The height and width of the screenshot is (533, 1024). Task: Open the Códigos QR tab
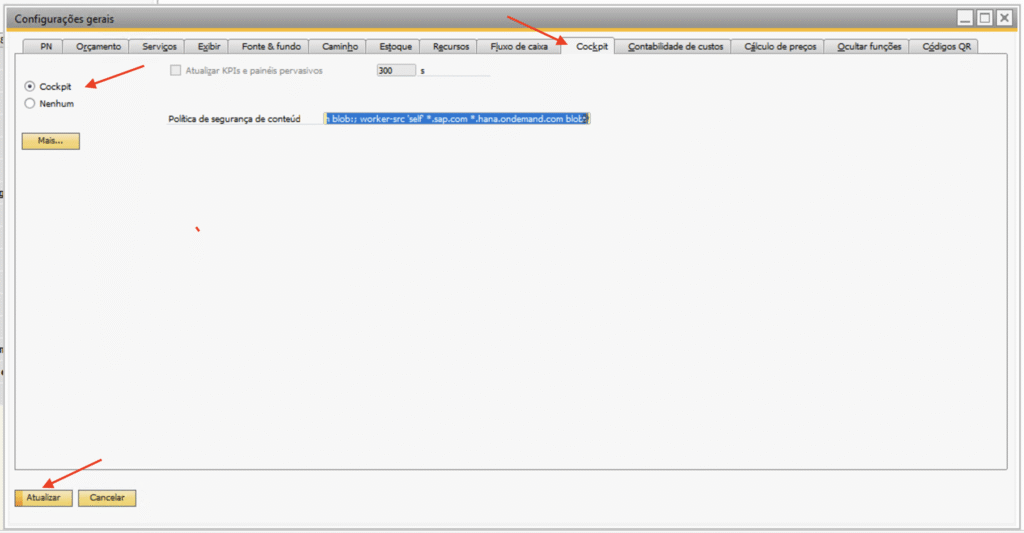pos(945,47)
